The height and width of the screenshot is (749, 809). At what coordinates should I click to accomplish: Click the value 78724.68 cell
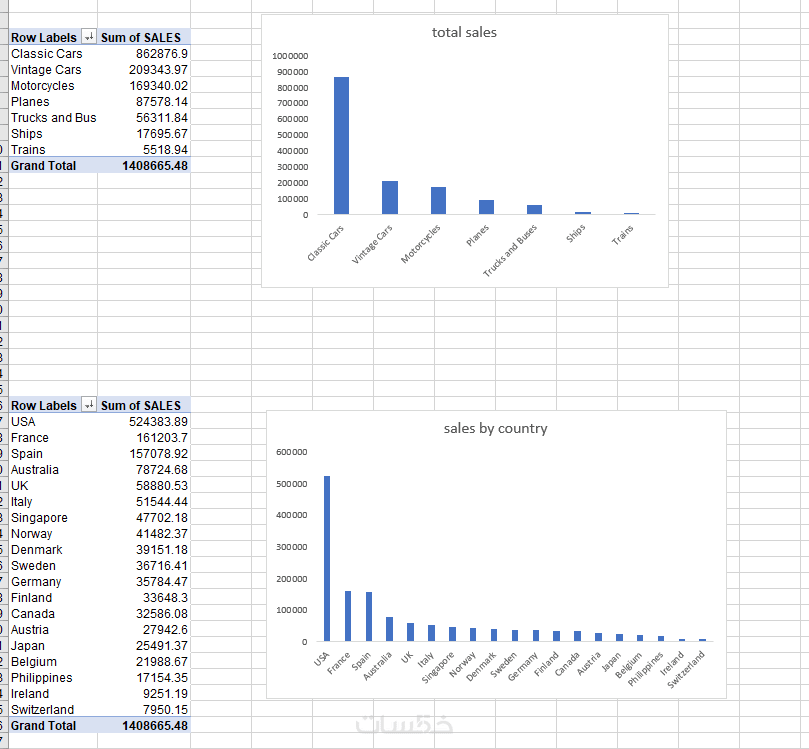[144, 469]
